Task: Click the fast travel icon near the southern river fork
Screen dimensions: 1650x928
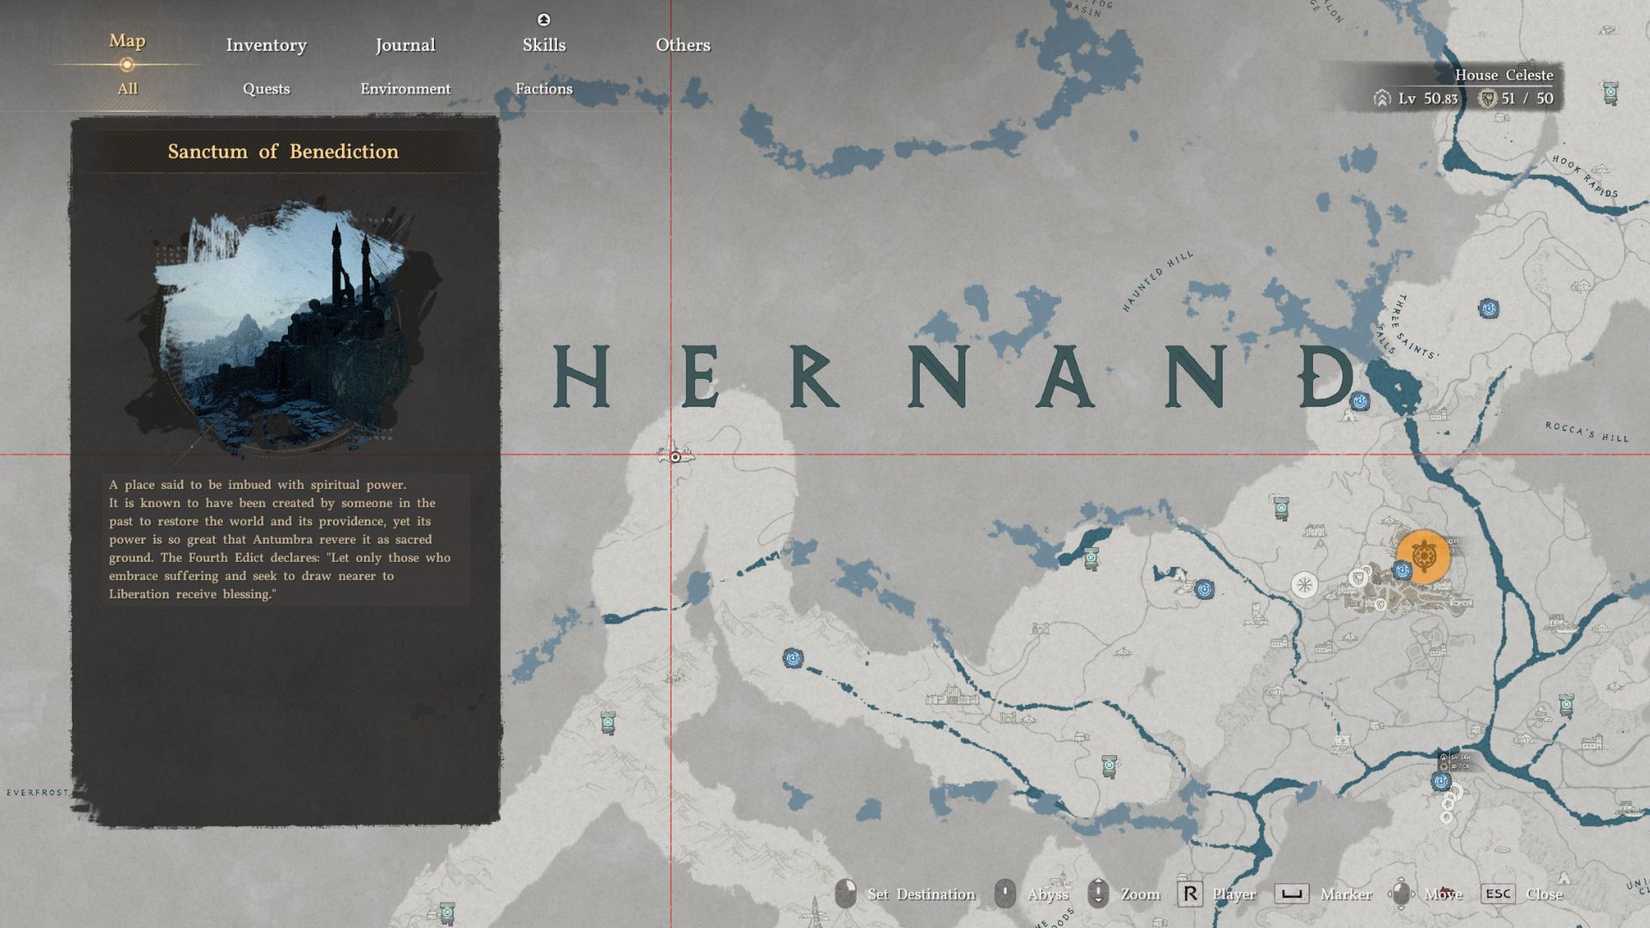Action: 1441,782
